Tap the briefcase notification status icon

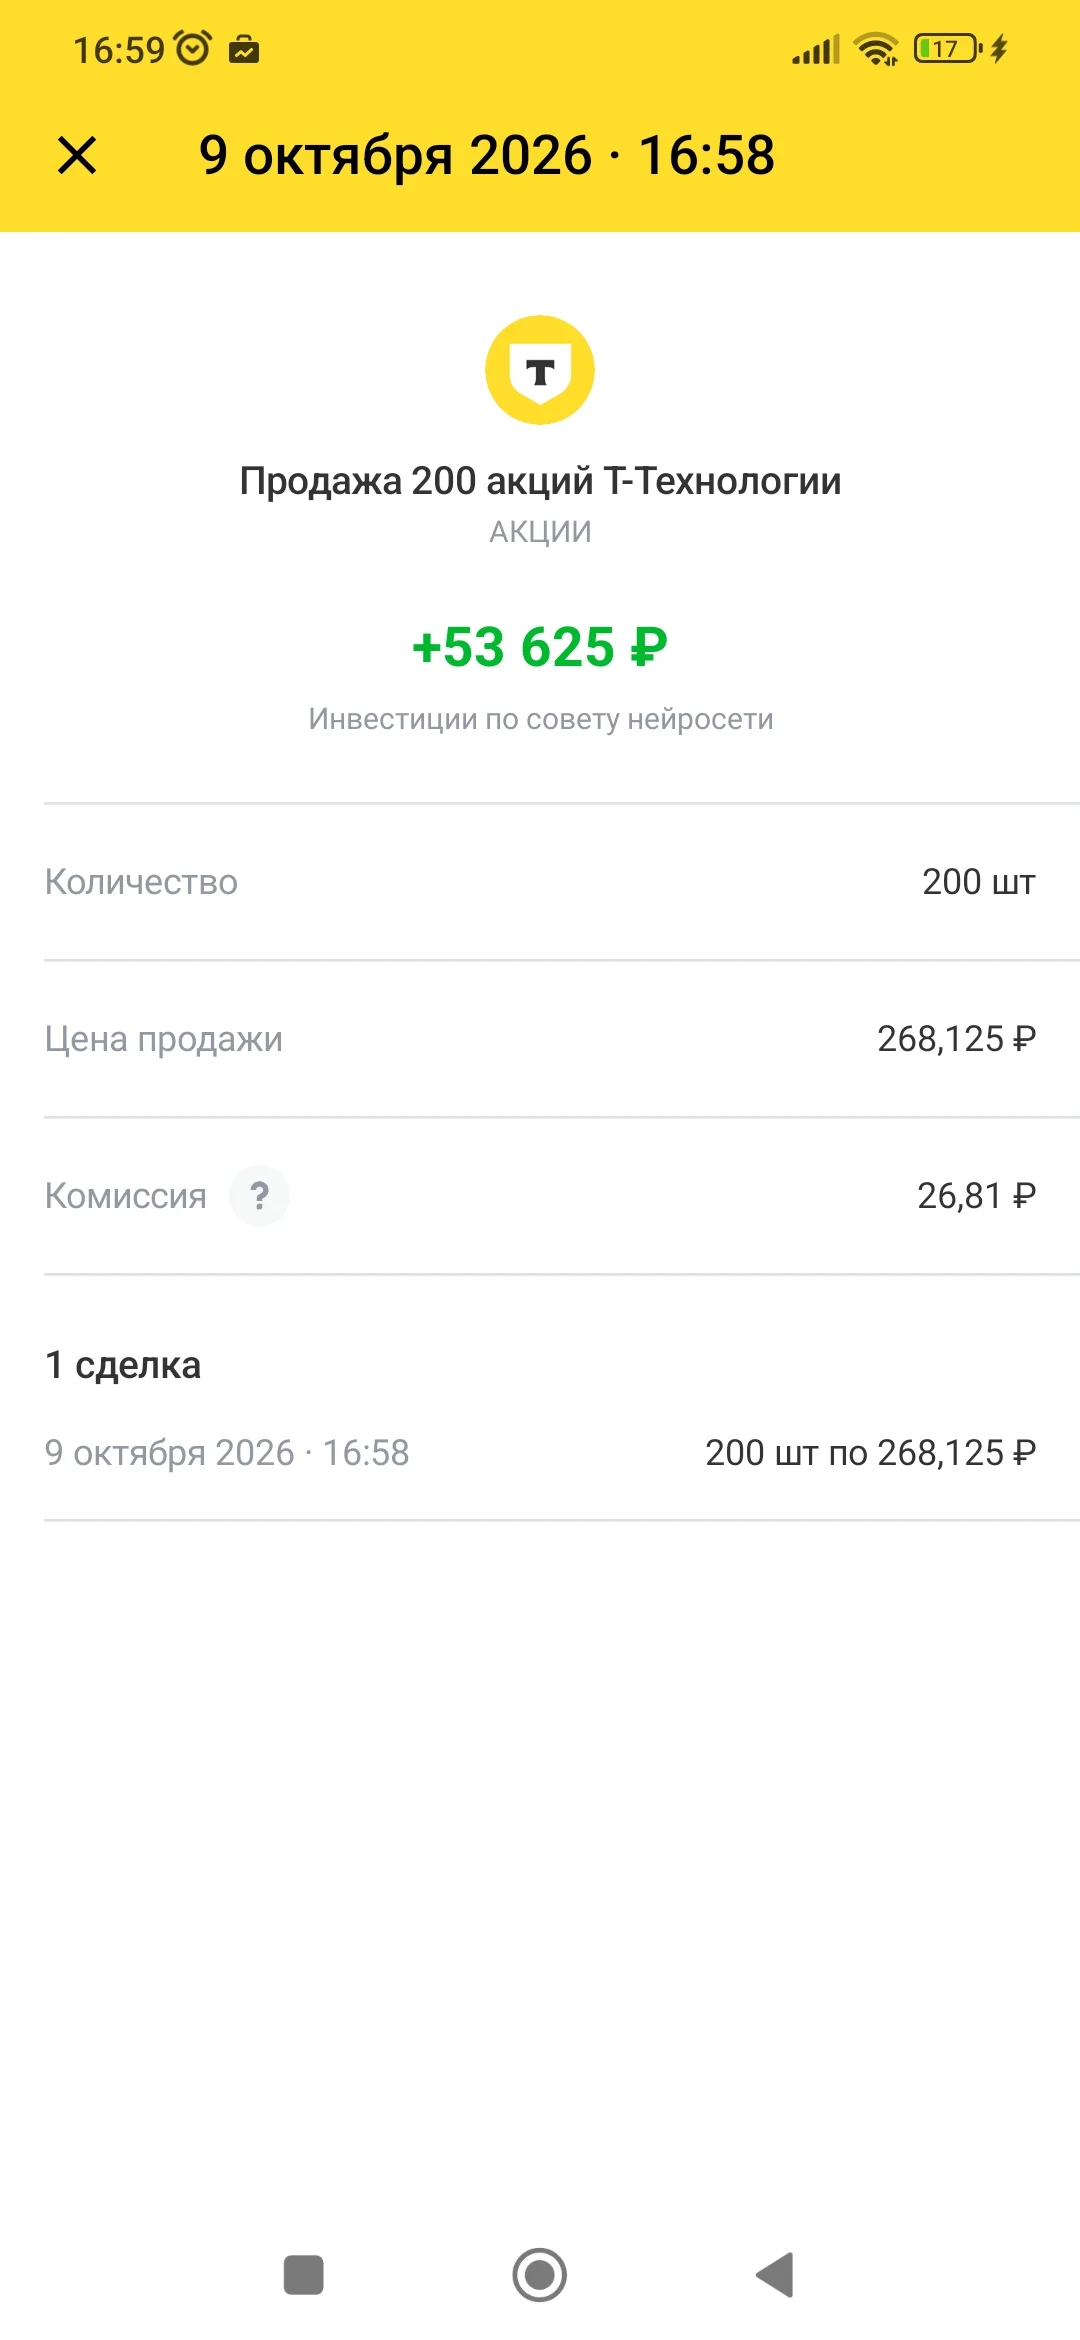[x=244, y=49]
